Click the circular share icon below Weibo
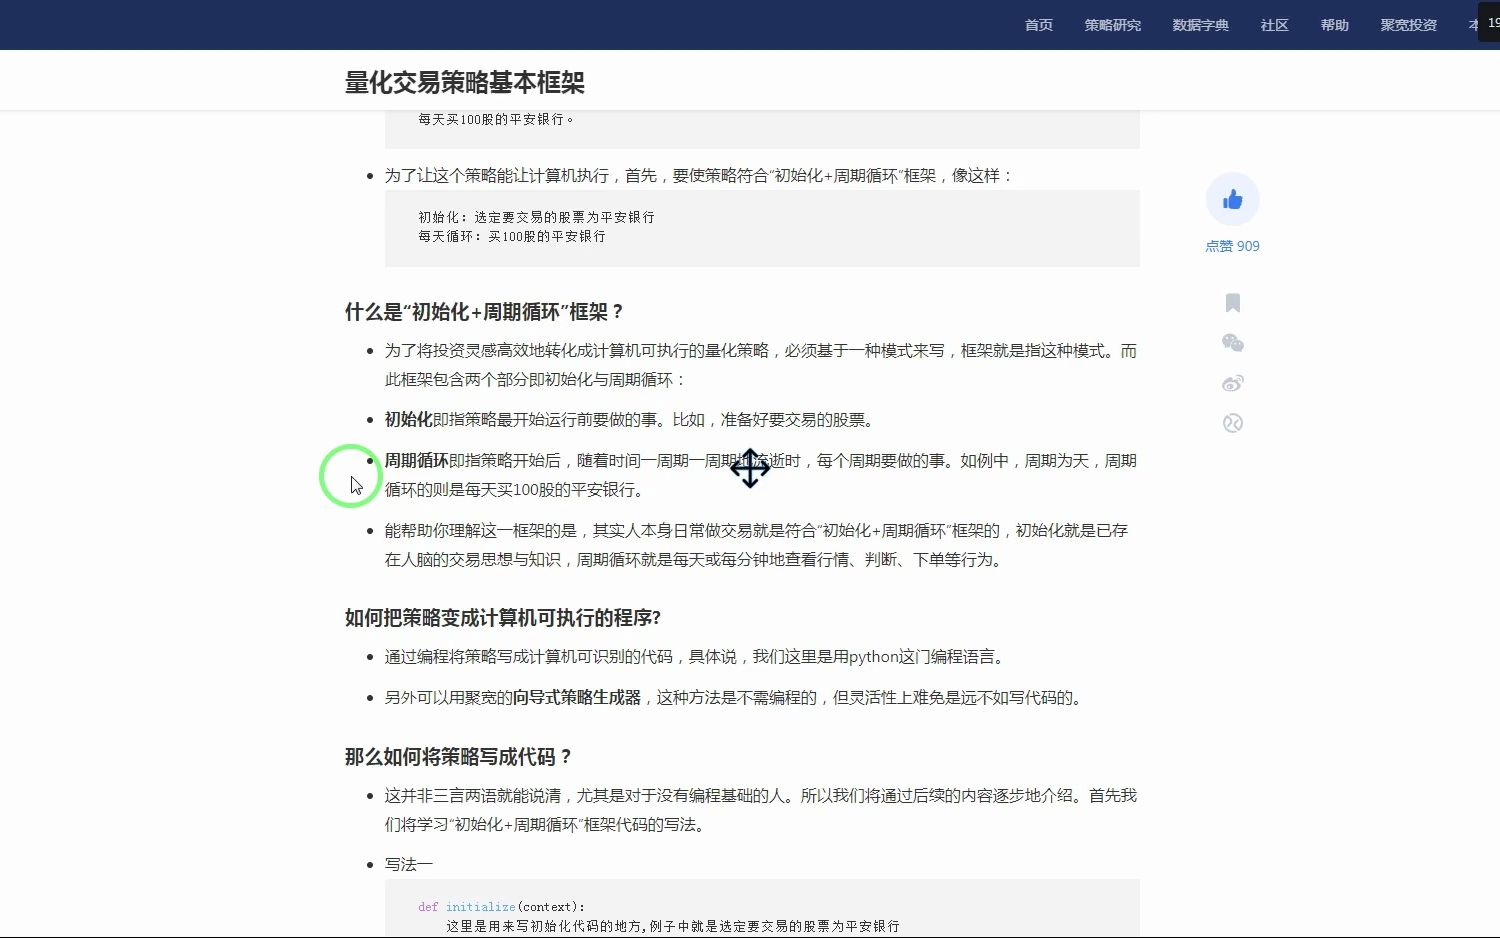The image size is (1500, 938). click(x=1232, y=423)
